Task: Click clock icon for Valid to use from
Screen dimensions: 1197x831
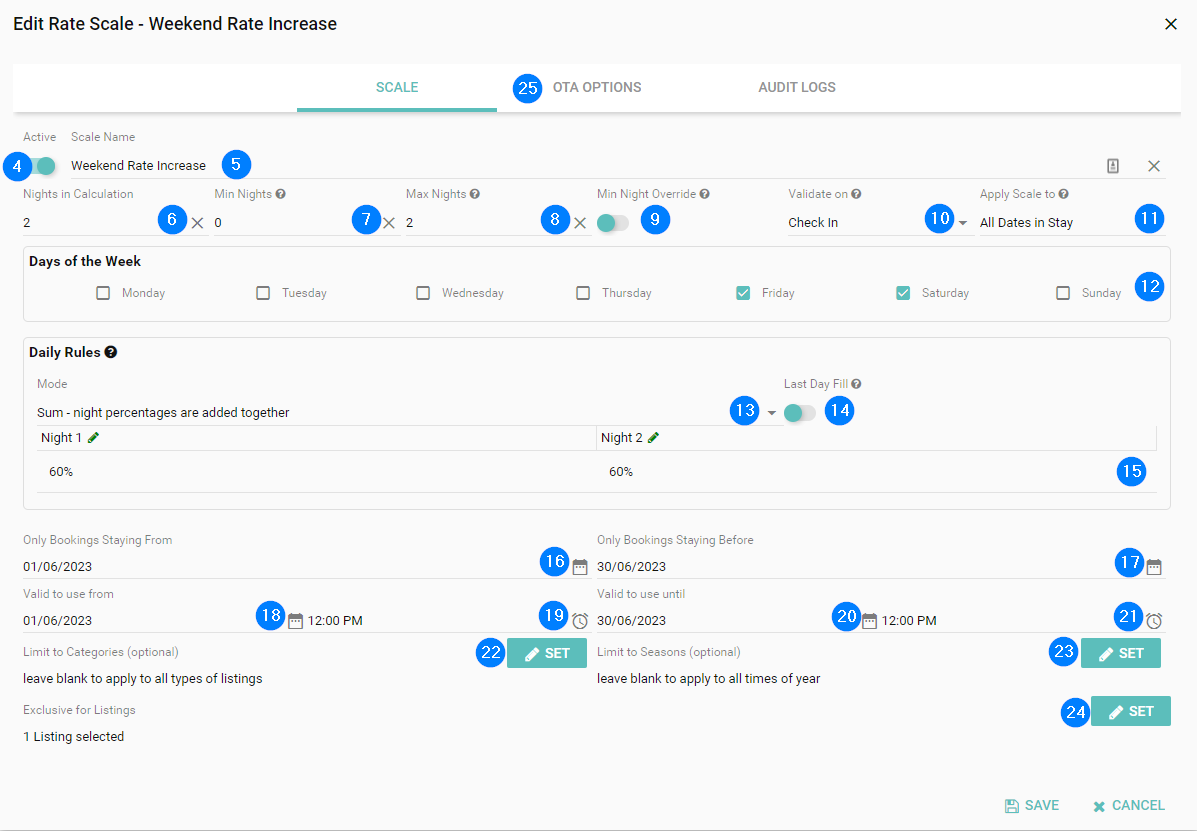Action: click(x=580, y=621)
